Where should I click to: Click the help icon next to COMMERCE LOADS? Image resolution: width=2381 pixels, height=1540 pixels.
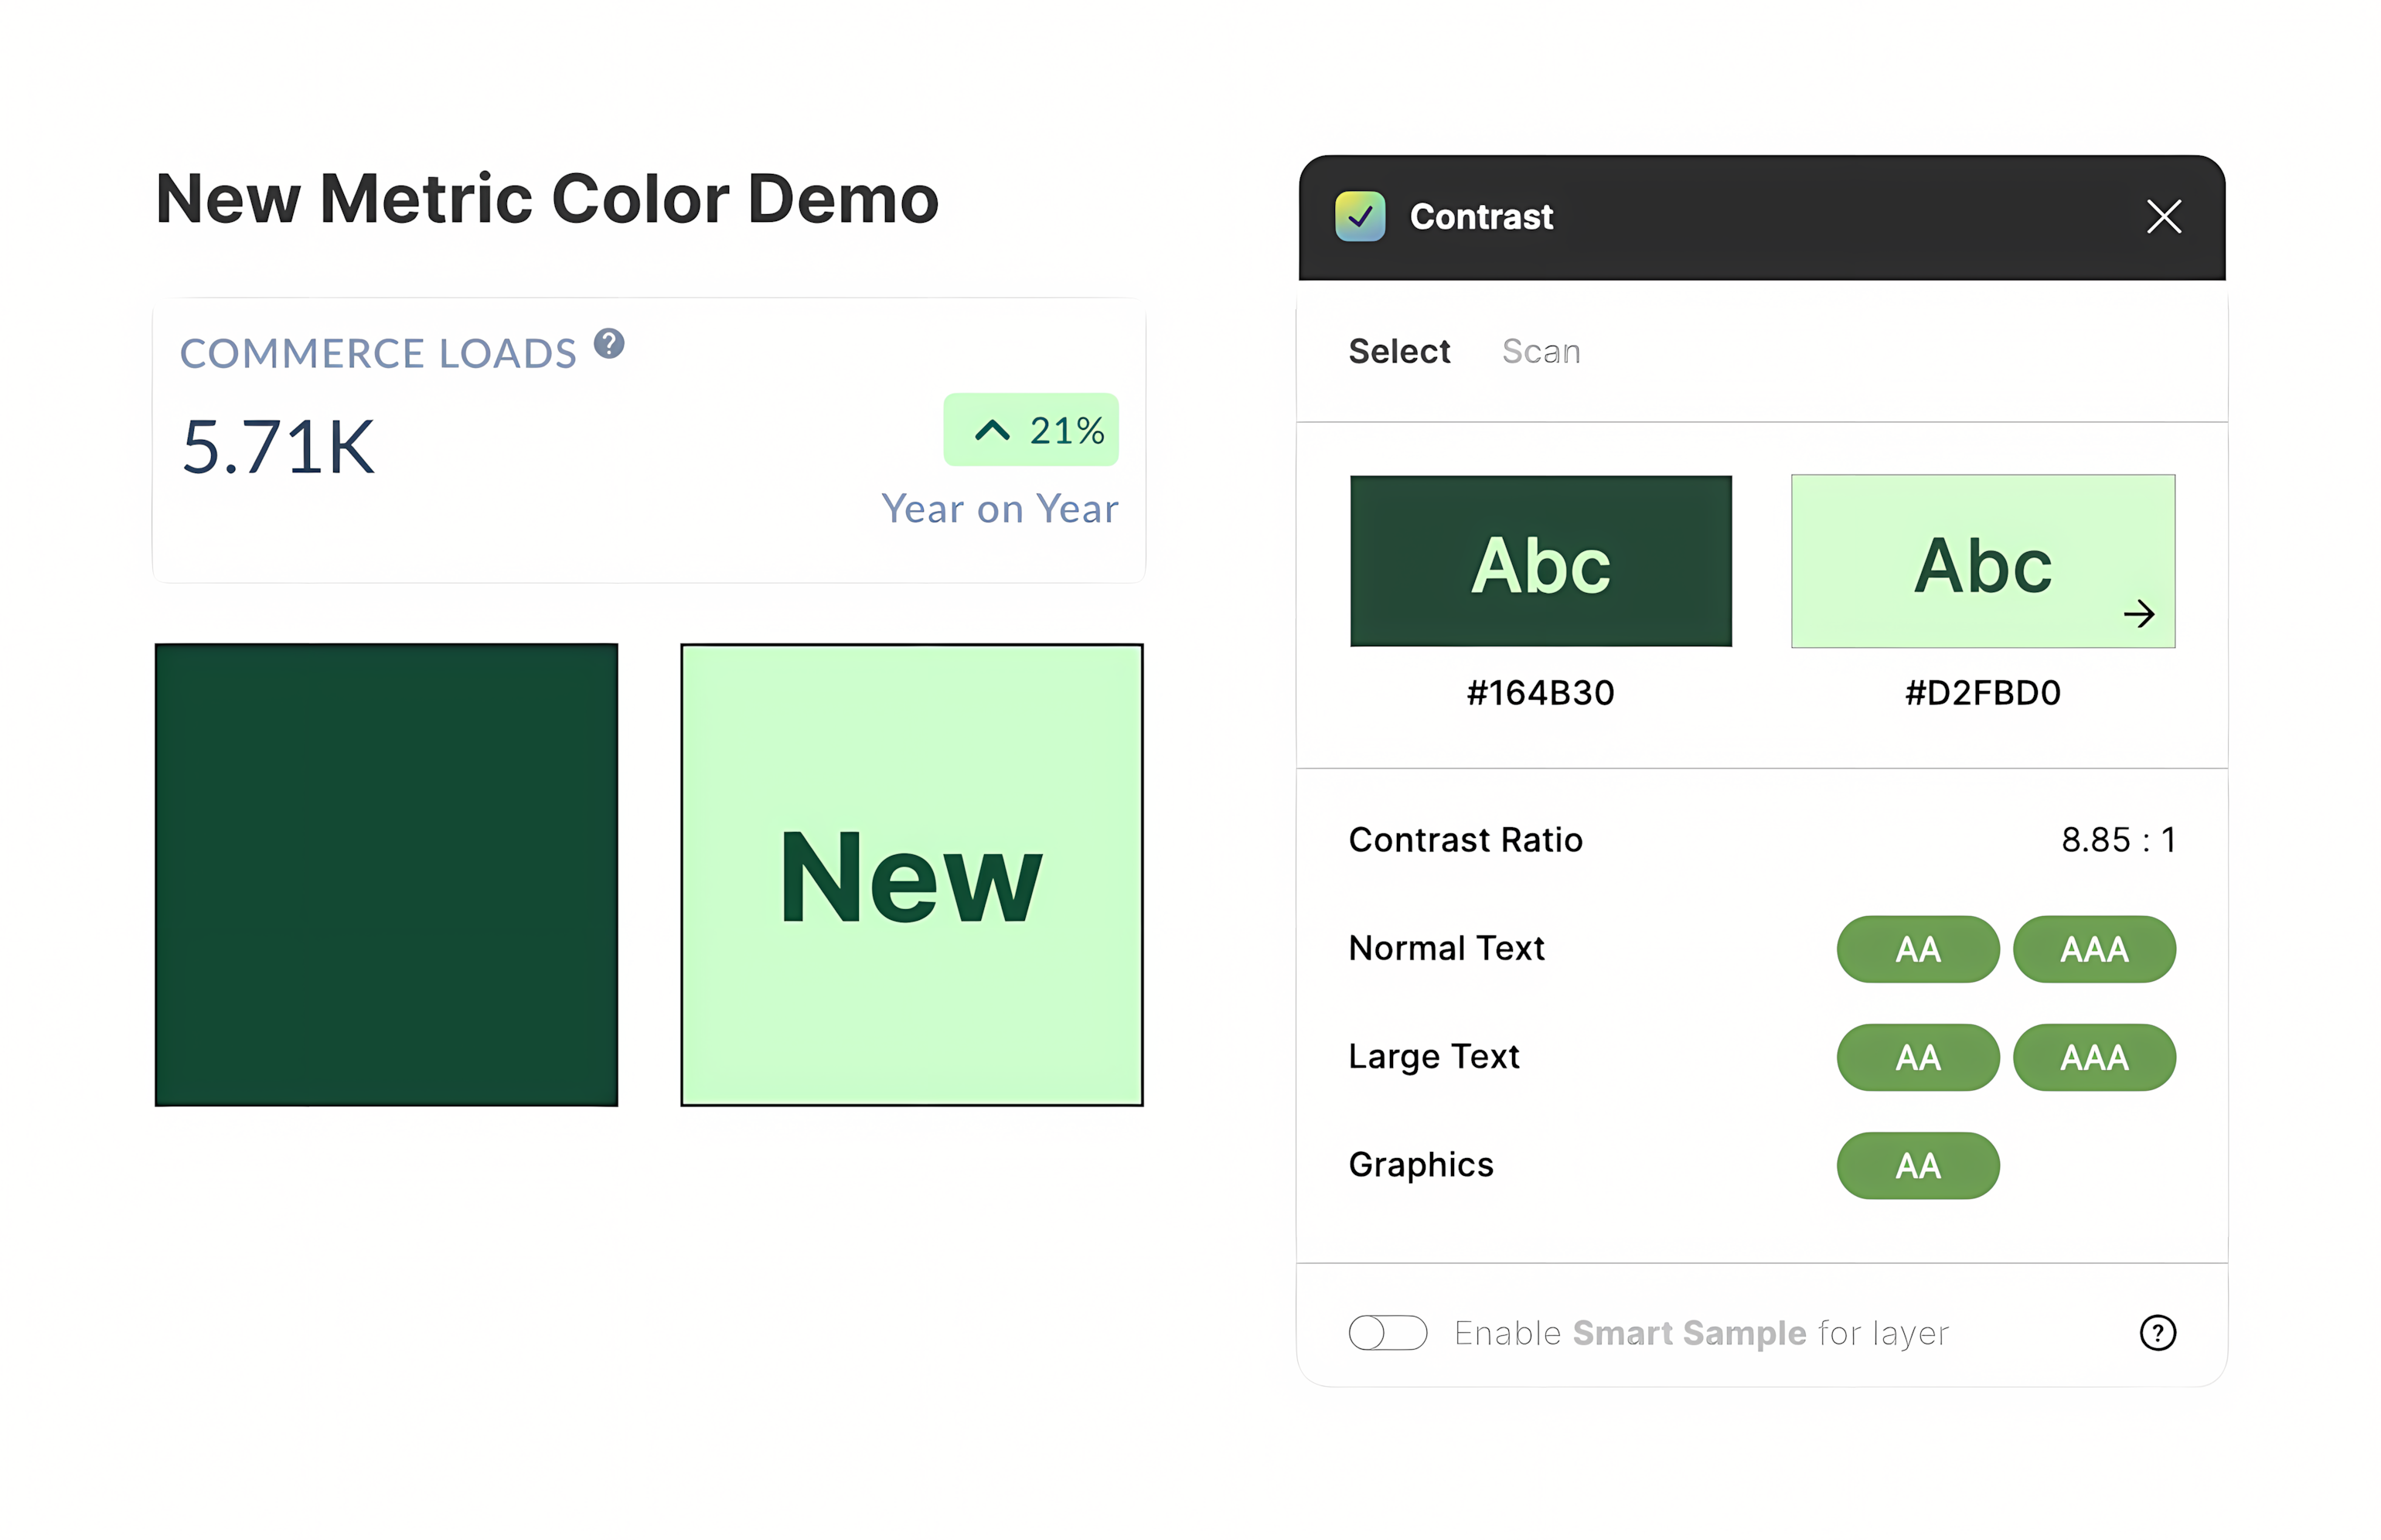click(609, 345)
